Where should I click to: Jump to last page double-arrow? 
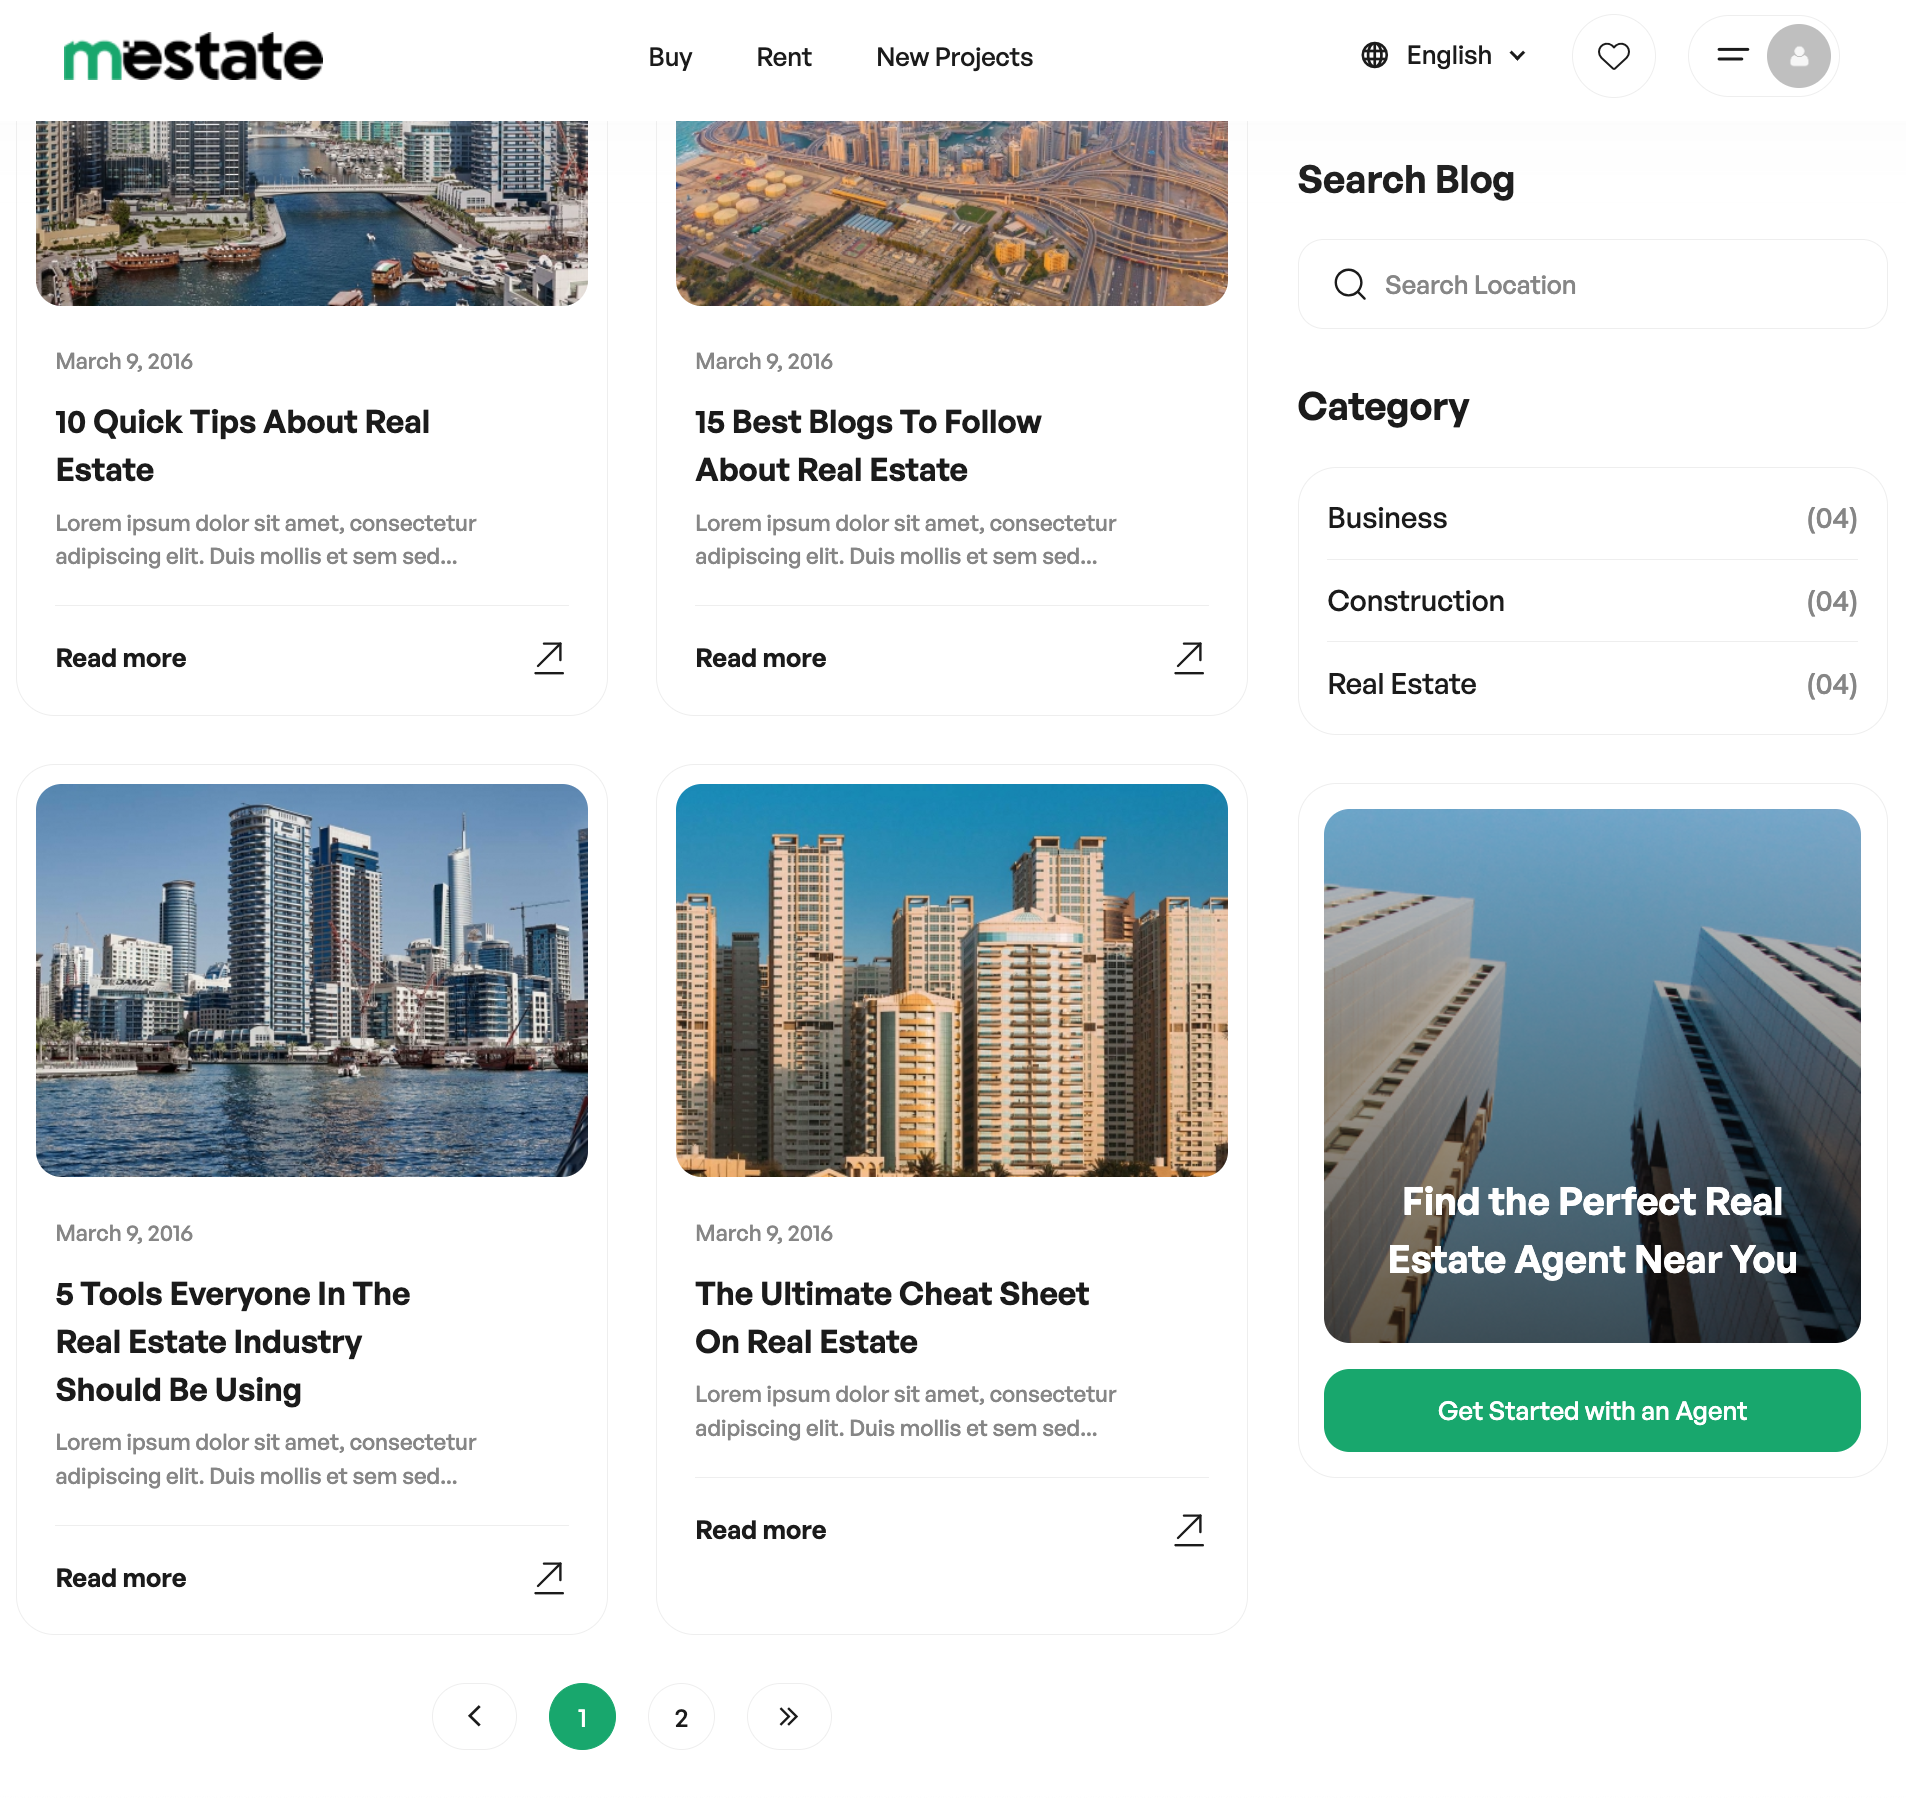tap(789, 1716)
